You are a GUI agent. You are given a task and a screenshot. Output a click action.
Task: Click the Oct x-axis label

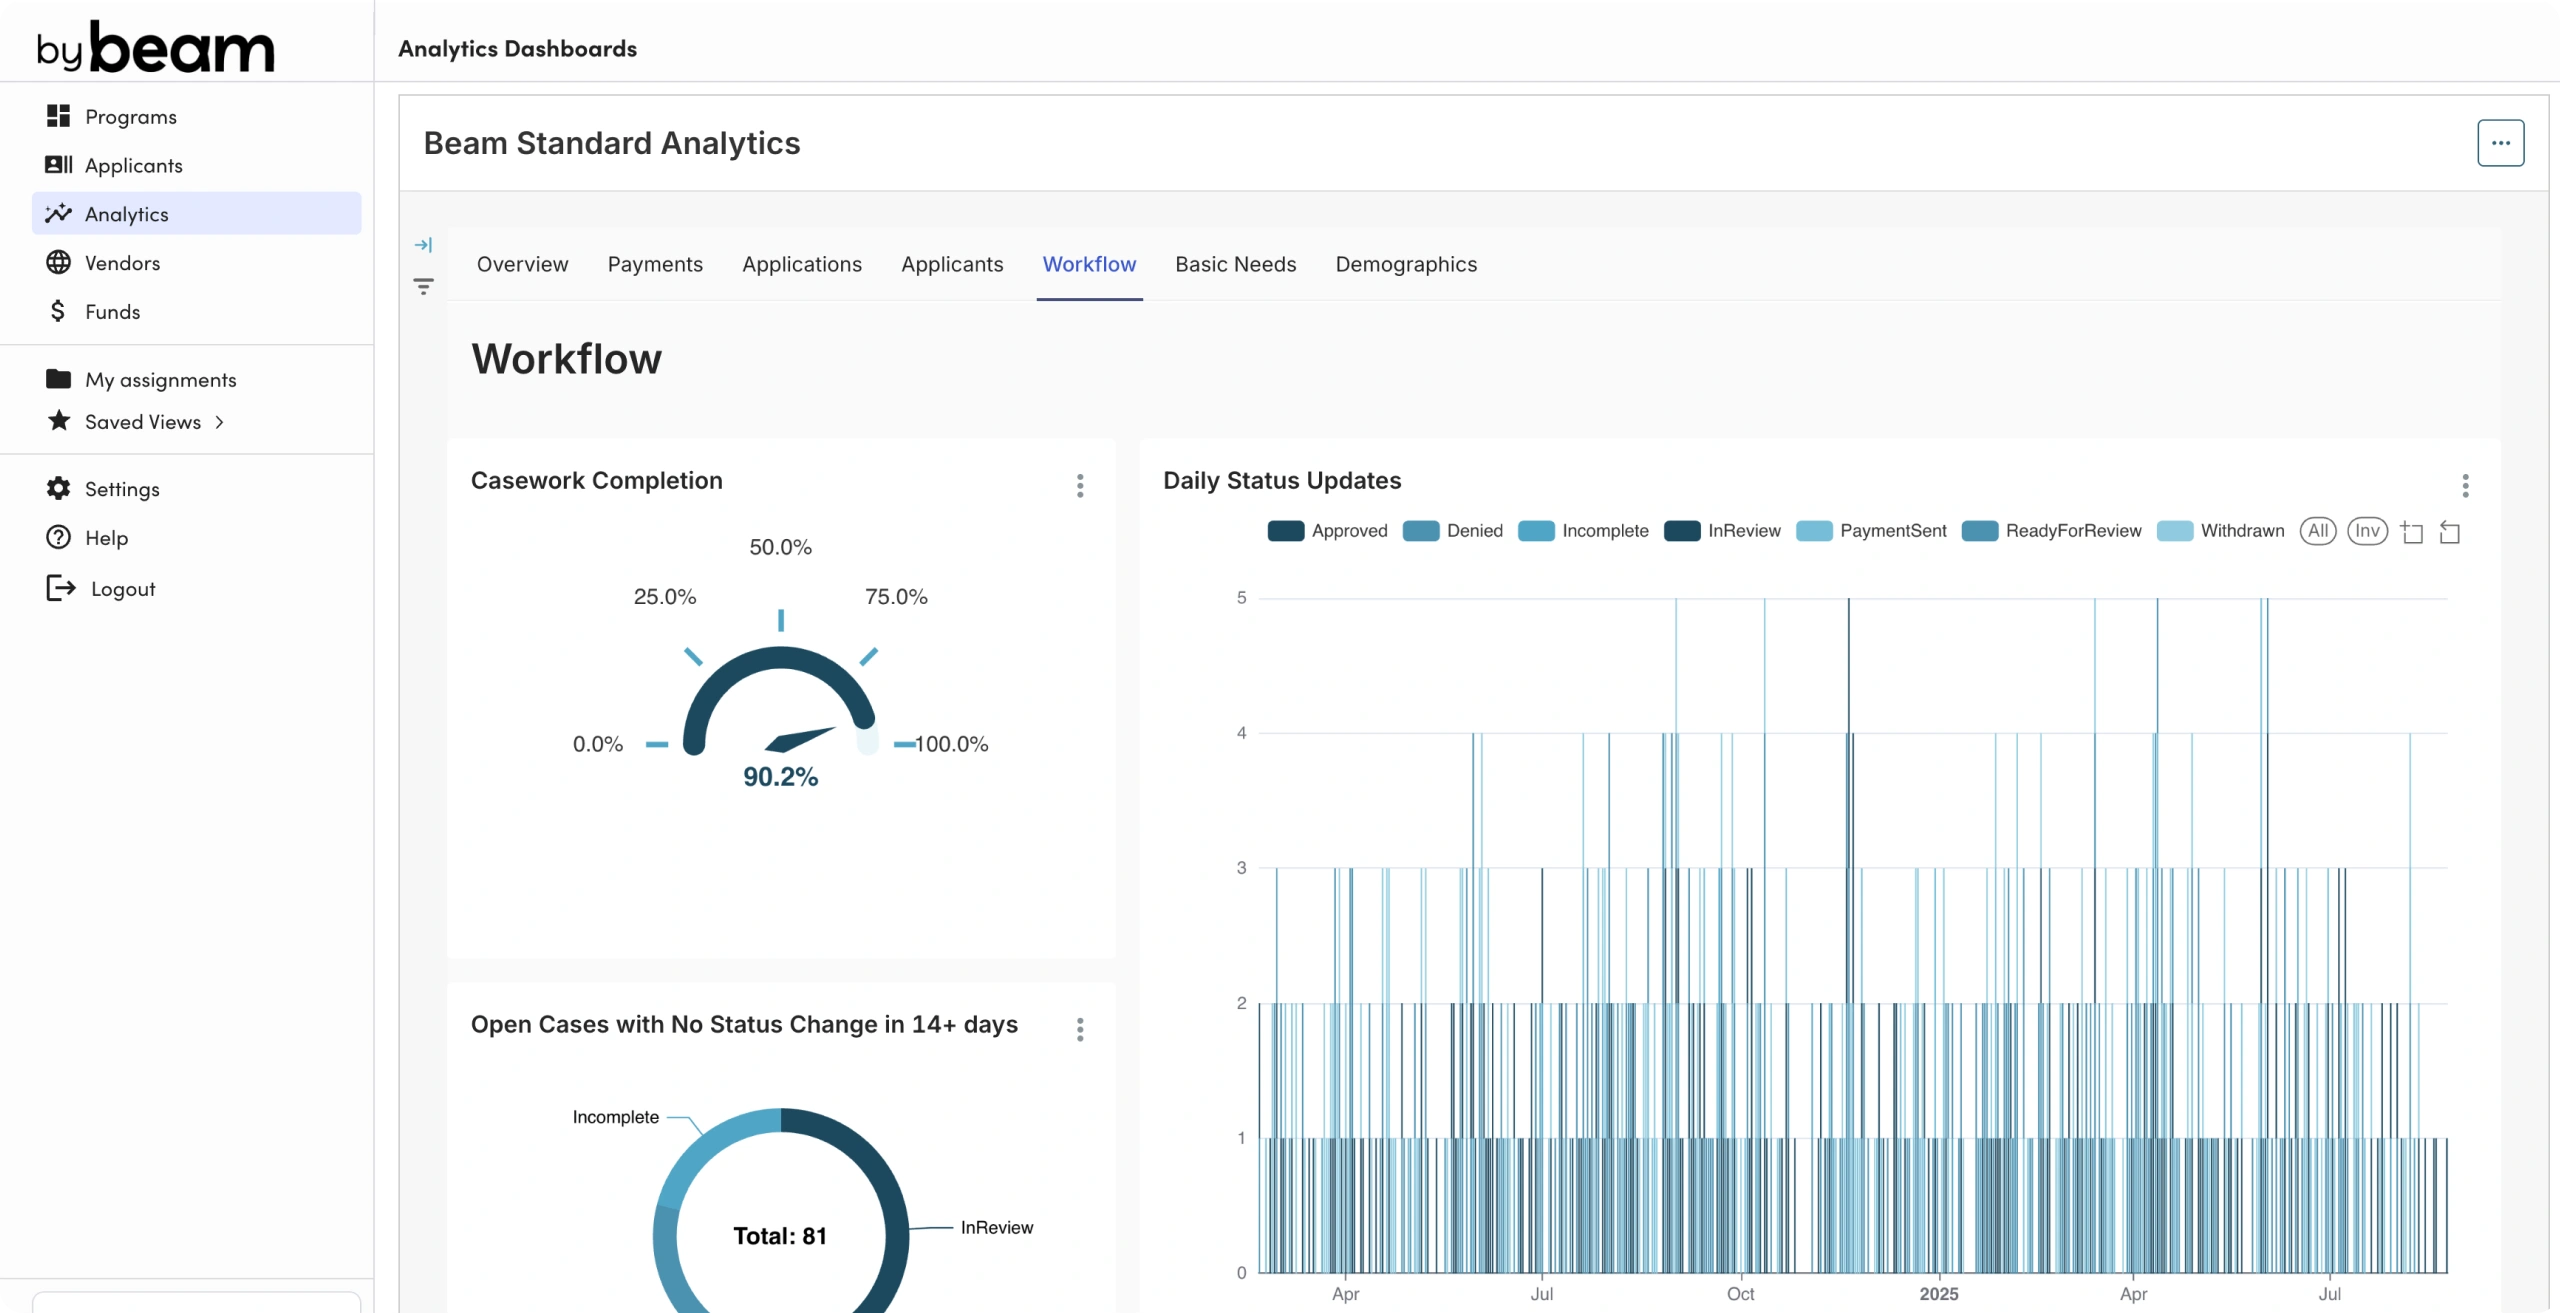[x=1740, y=1293]
